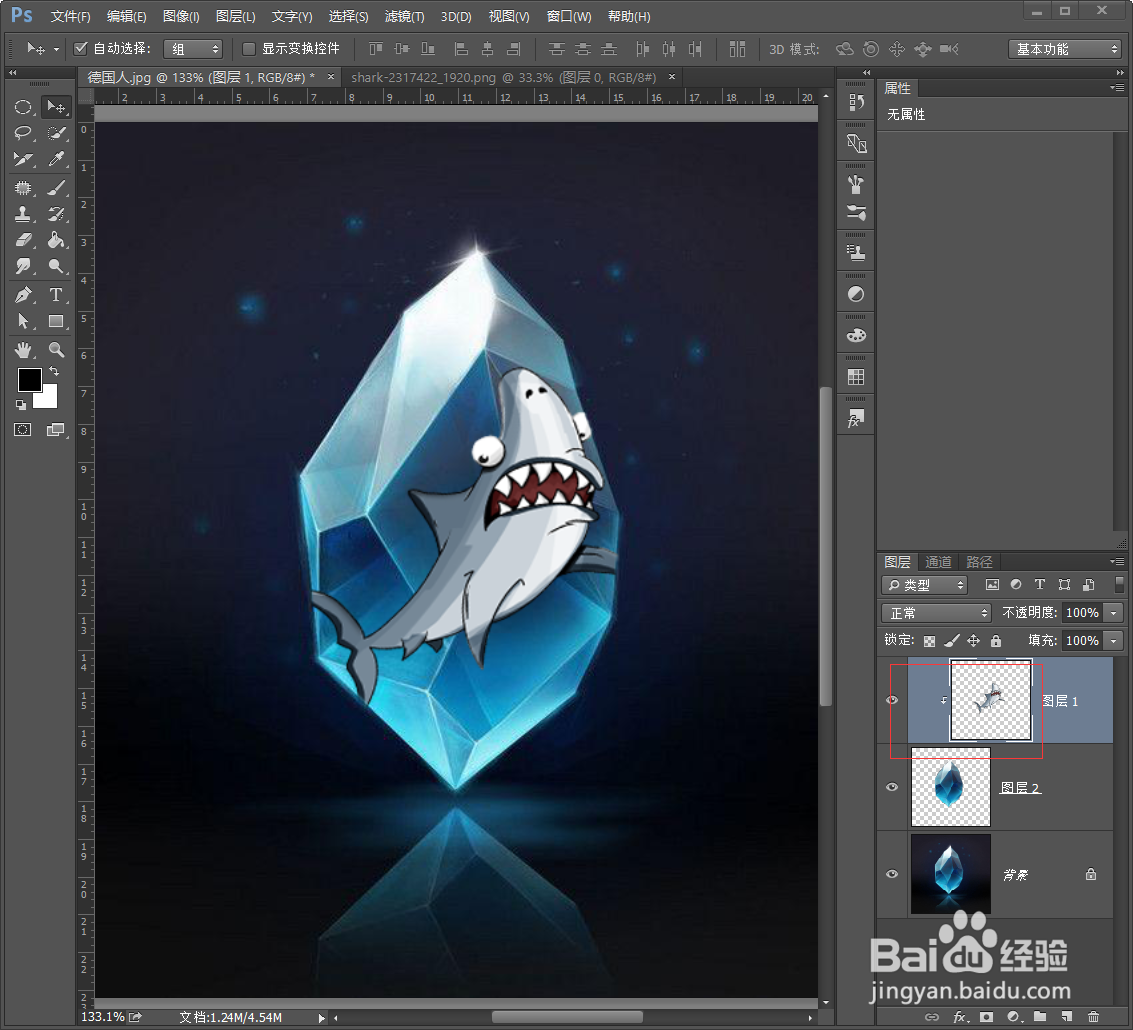The height and width of the screenshot is (1030, 1133).
Task: Reset default foreground and background colors
Action: [21, 405]
